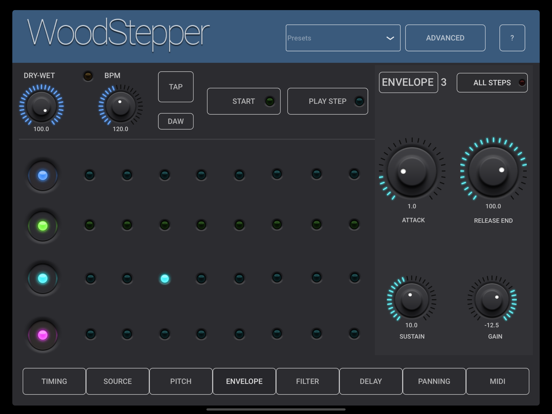Toggle step 1 in the magenta row
Viewport: 552px width, 414px height.
point(90,334)
